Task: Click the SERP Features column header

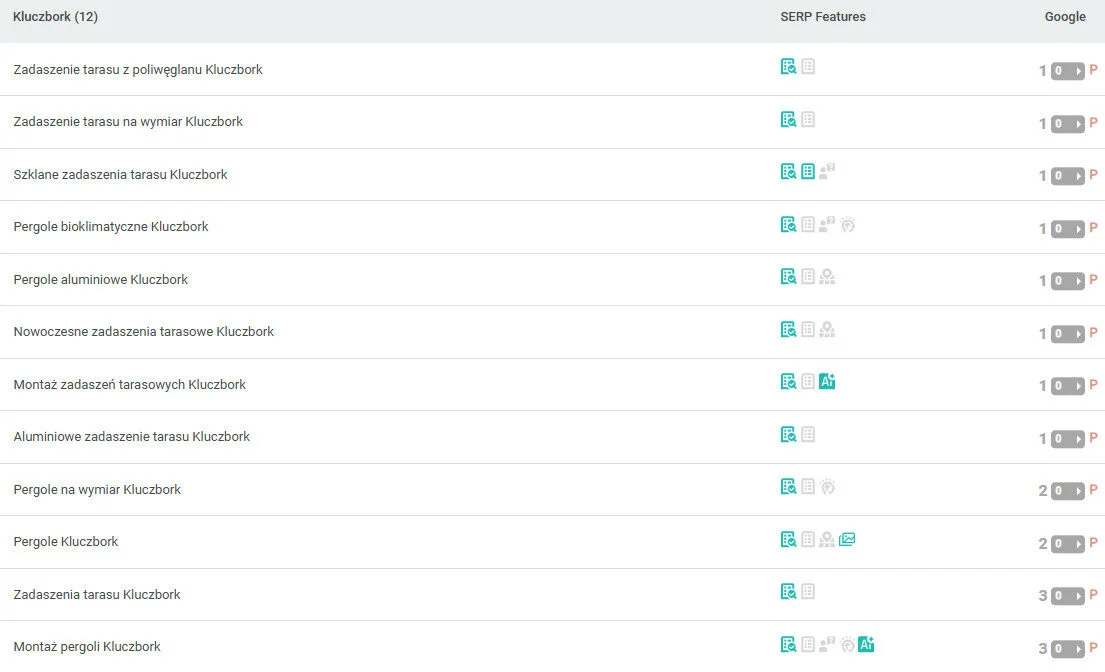Action: (x=823, y=17)
